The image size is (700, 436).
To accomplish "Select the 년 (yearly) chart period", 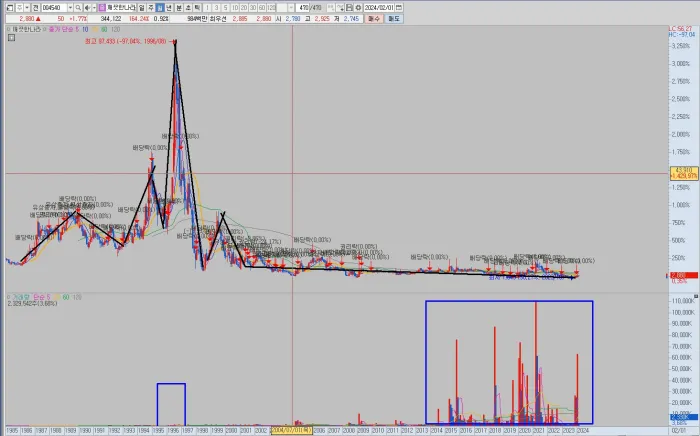I will click(x=169, y=8).
